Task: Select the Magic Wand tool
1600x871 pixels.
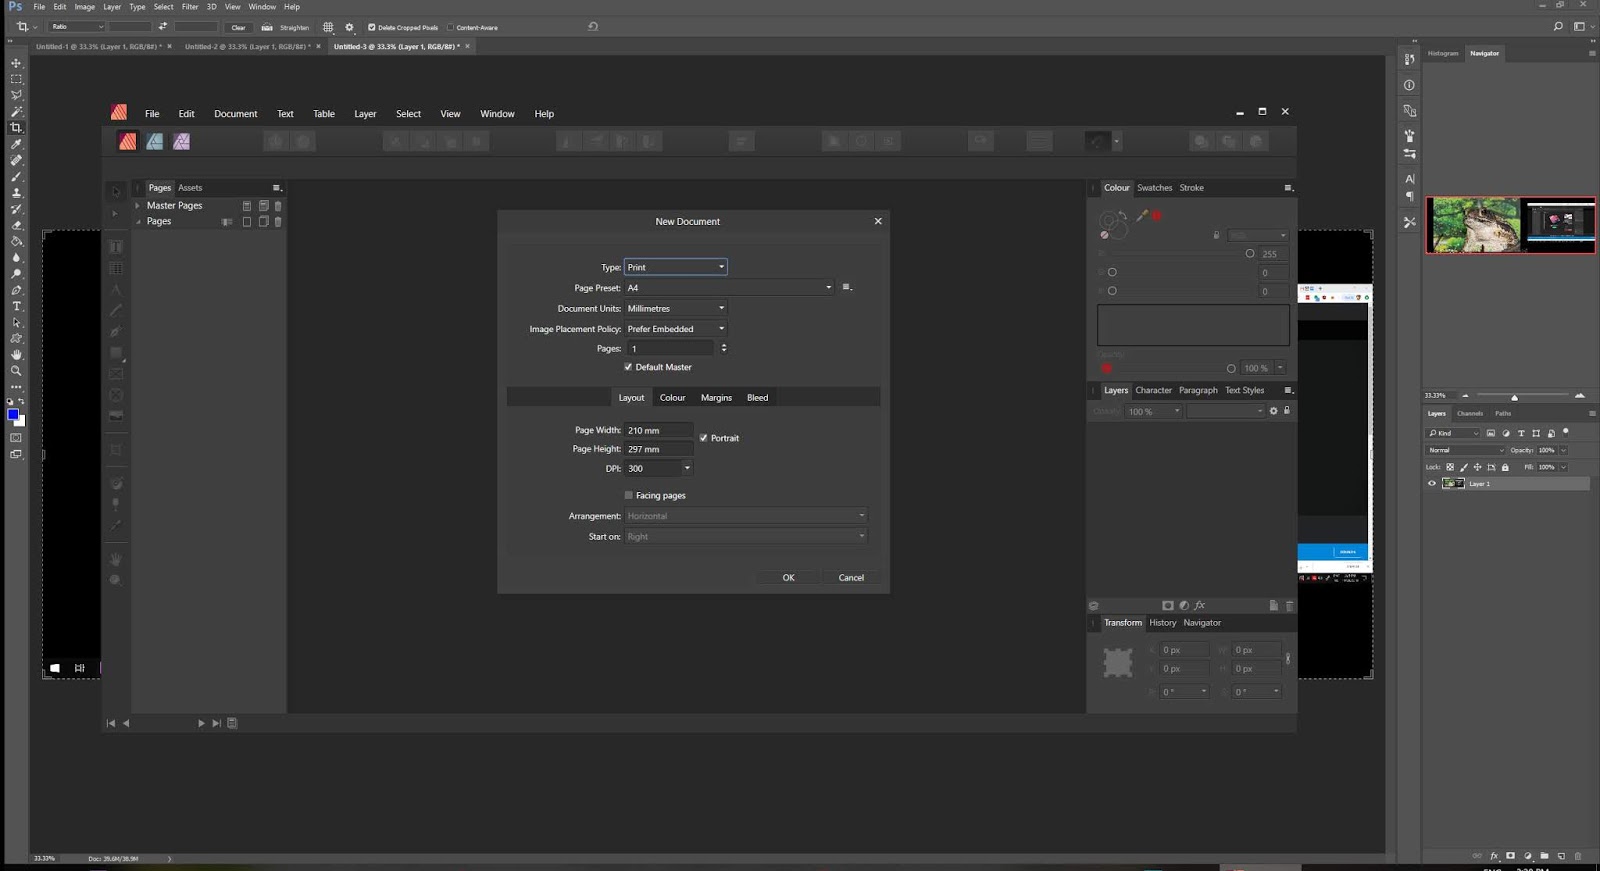Action: tap(16, 112)
